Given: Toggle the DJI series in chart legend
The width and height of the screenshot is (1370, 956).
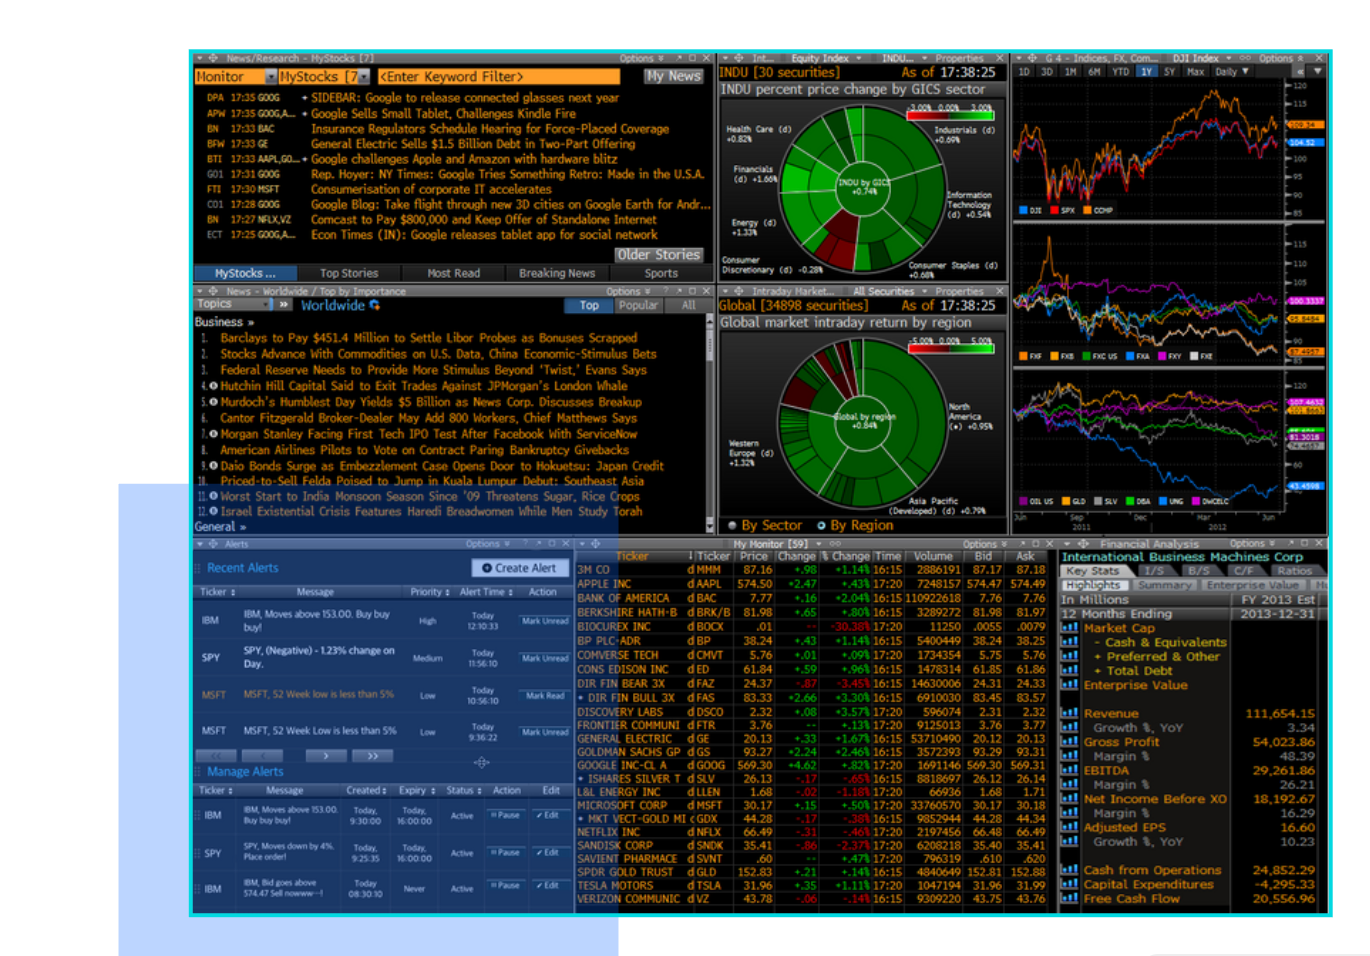Looking at the screenshot, I should pyautogui.click(x=1030, y=210).
